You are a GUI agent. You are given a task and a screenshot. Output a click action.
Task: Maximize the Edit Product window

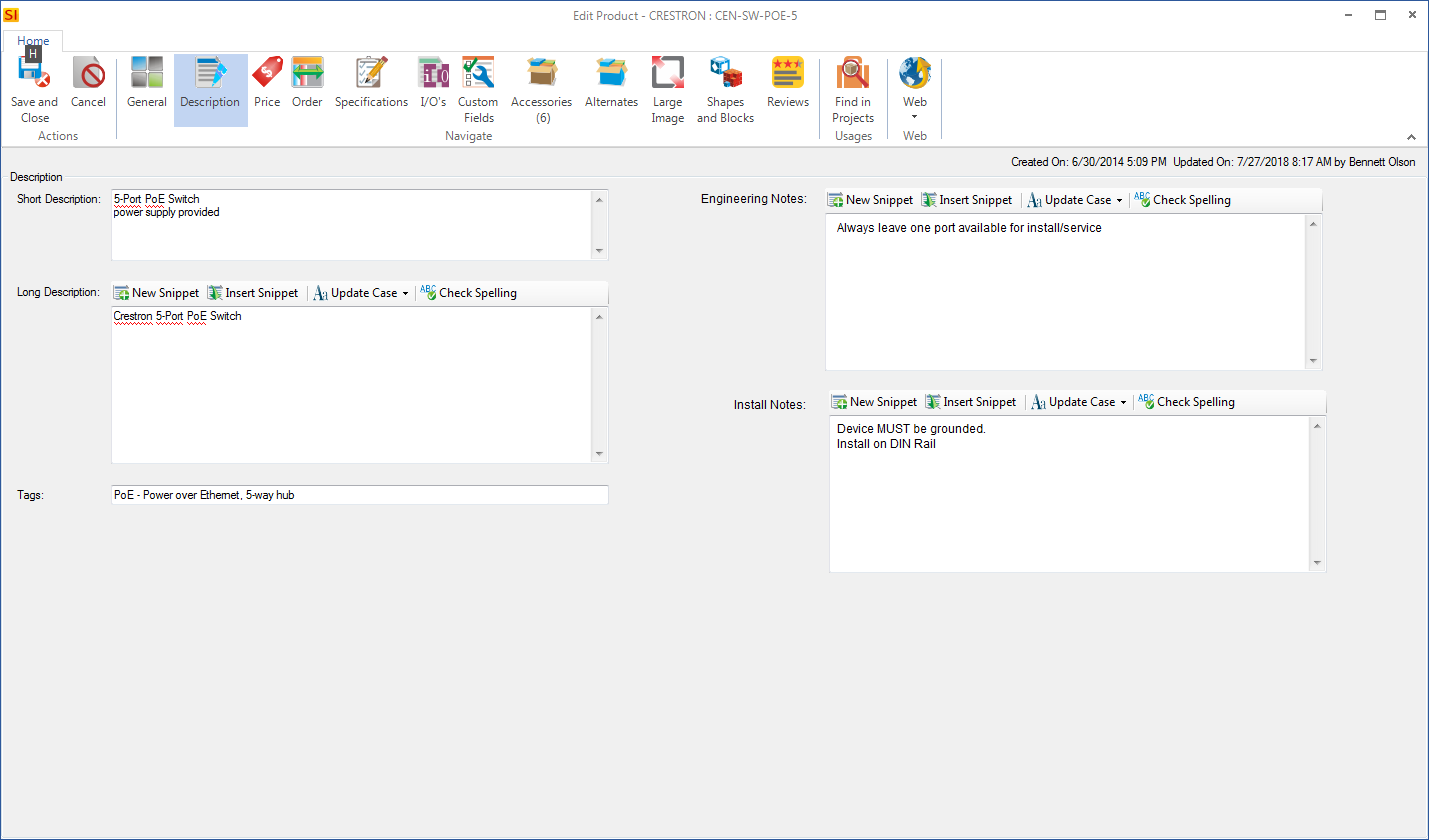[x=1380, y=15]
